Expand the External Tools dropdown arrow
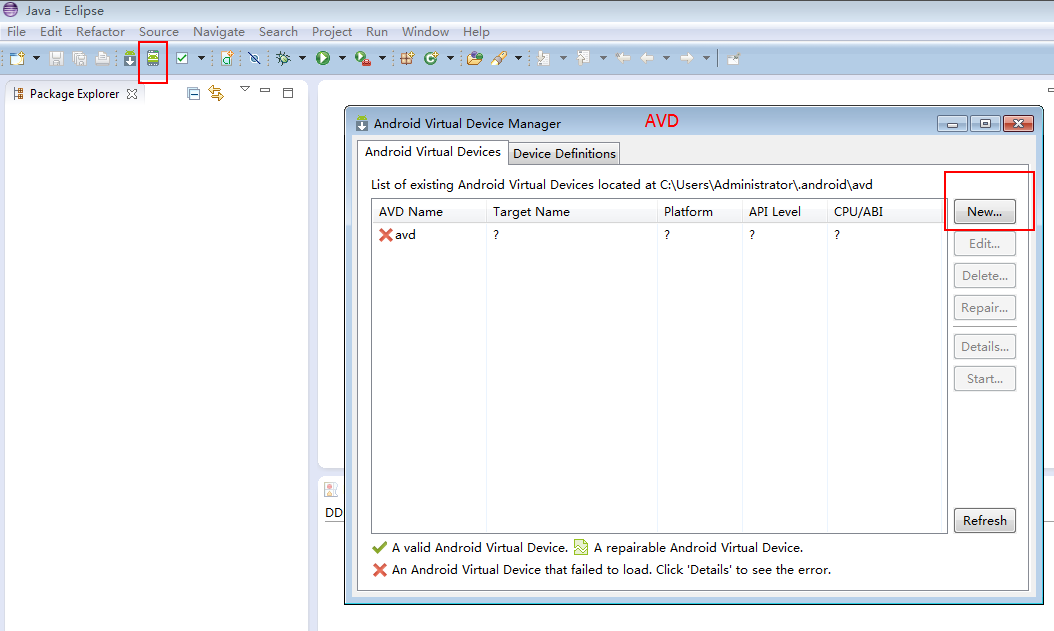Screen dimensions: 1054x631 (382, 58)
